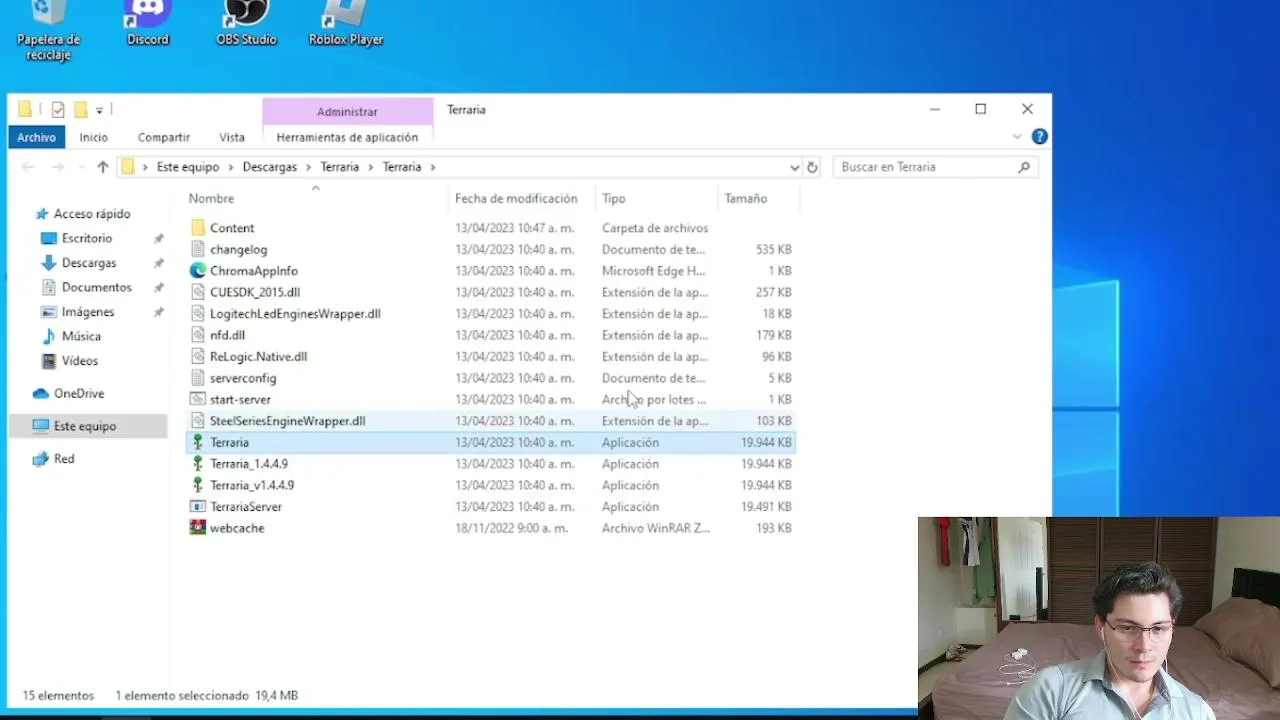The width and height of the screenshot is (1280, 720).
Task: Select the changelog document icon
Action: point(198,249)
